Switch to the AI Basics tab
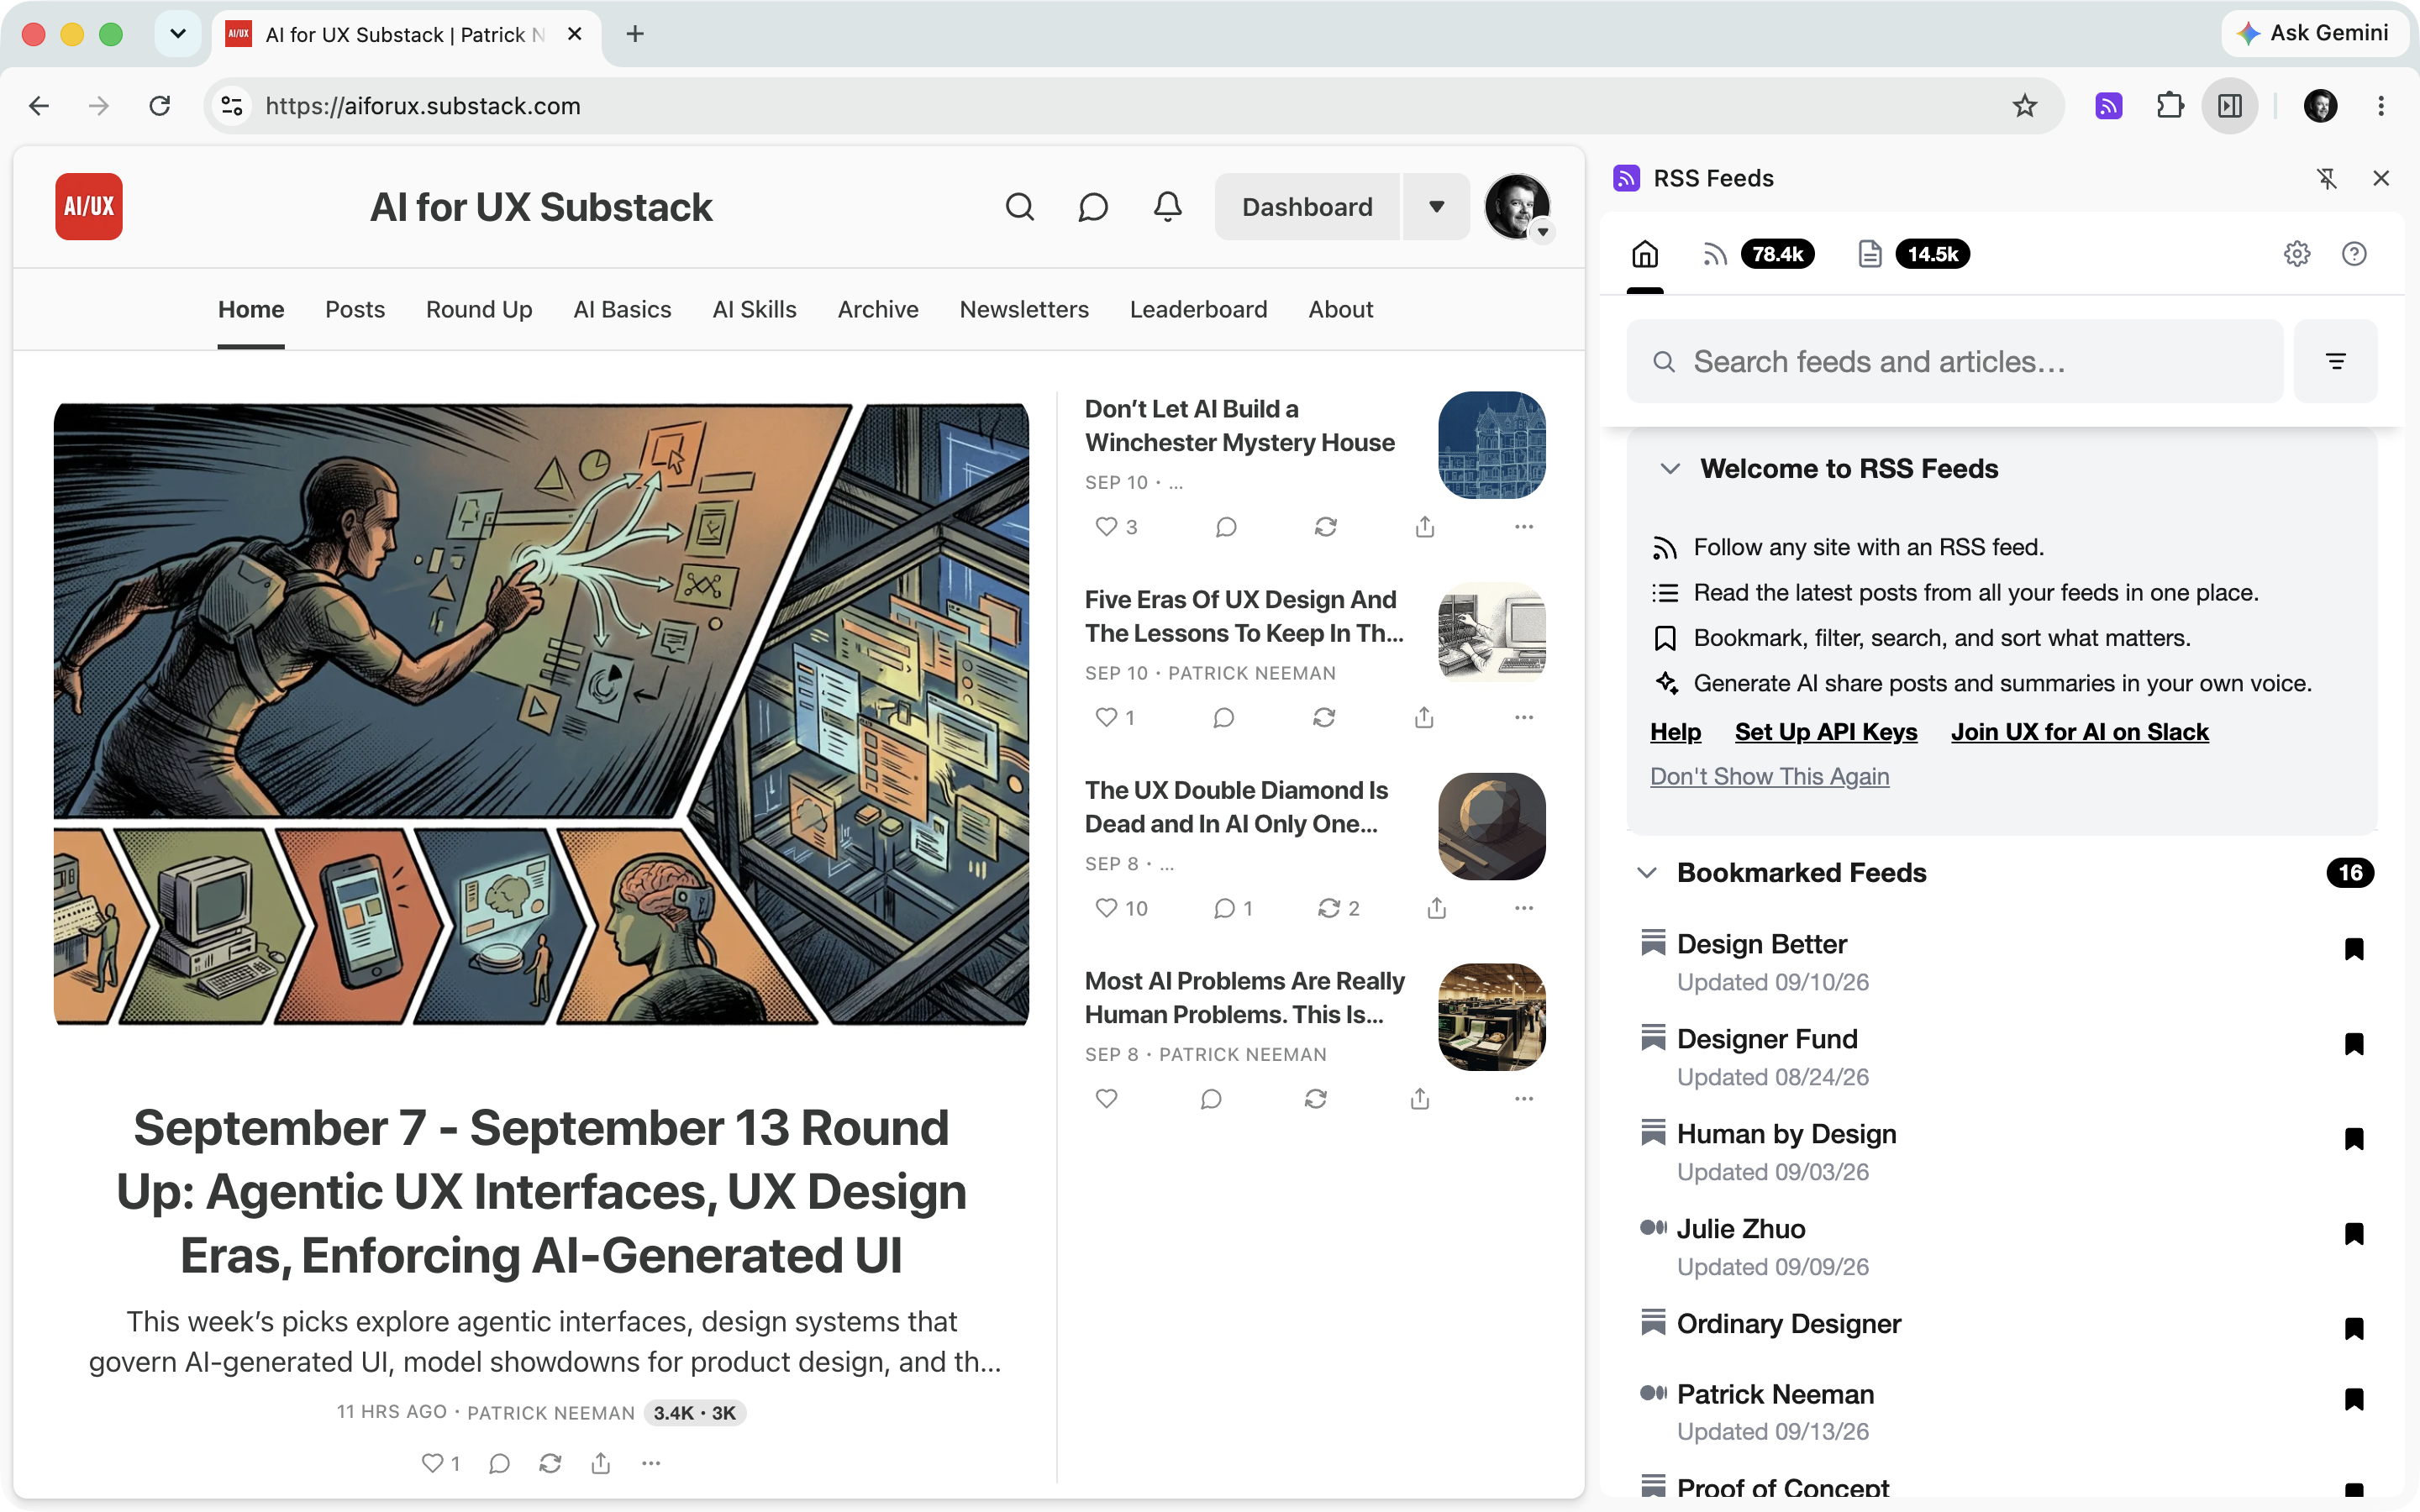 tap(622, 310)
